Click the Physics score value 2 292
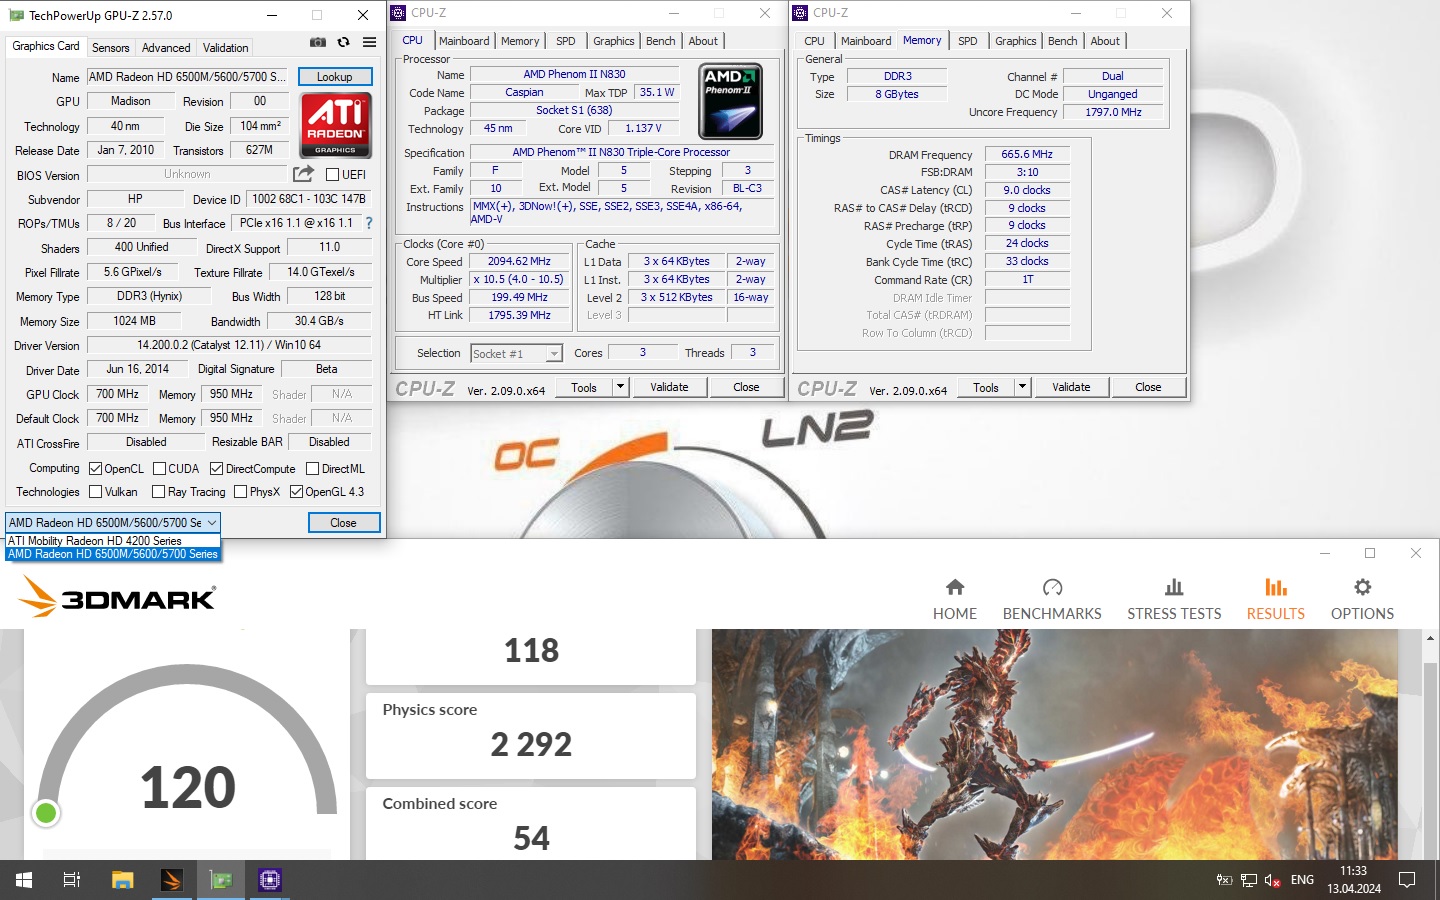The image size is (1440, 900). tap(531, 745)
